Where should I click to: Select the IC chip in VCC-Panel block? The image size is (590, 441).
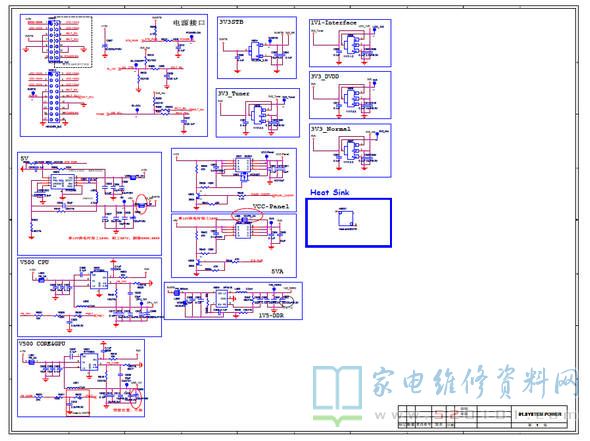coord(243,164)
